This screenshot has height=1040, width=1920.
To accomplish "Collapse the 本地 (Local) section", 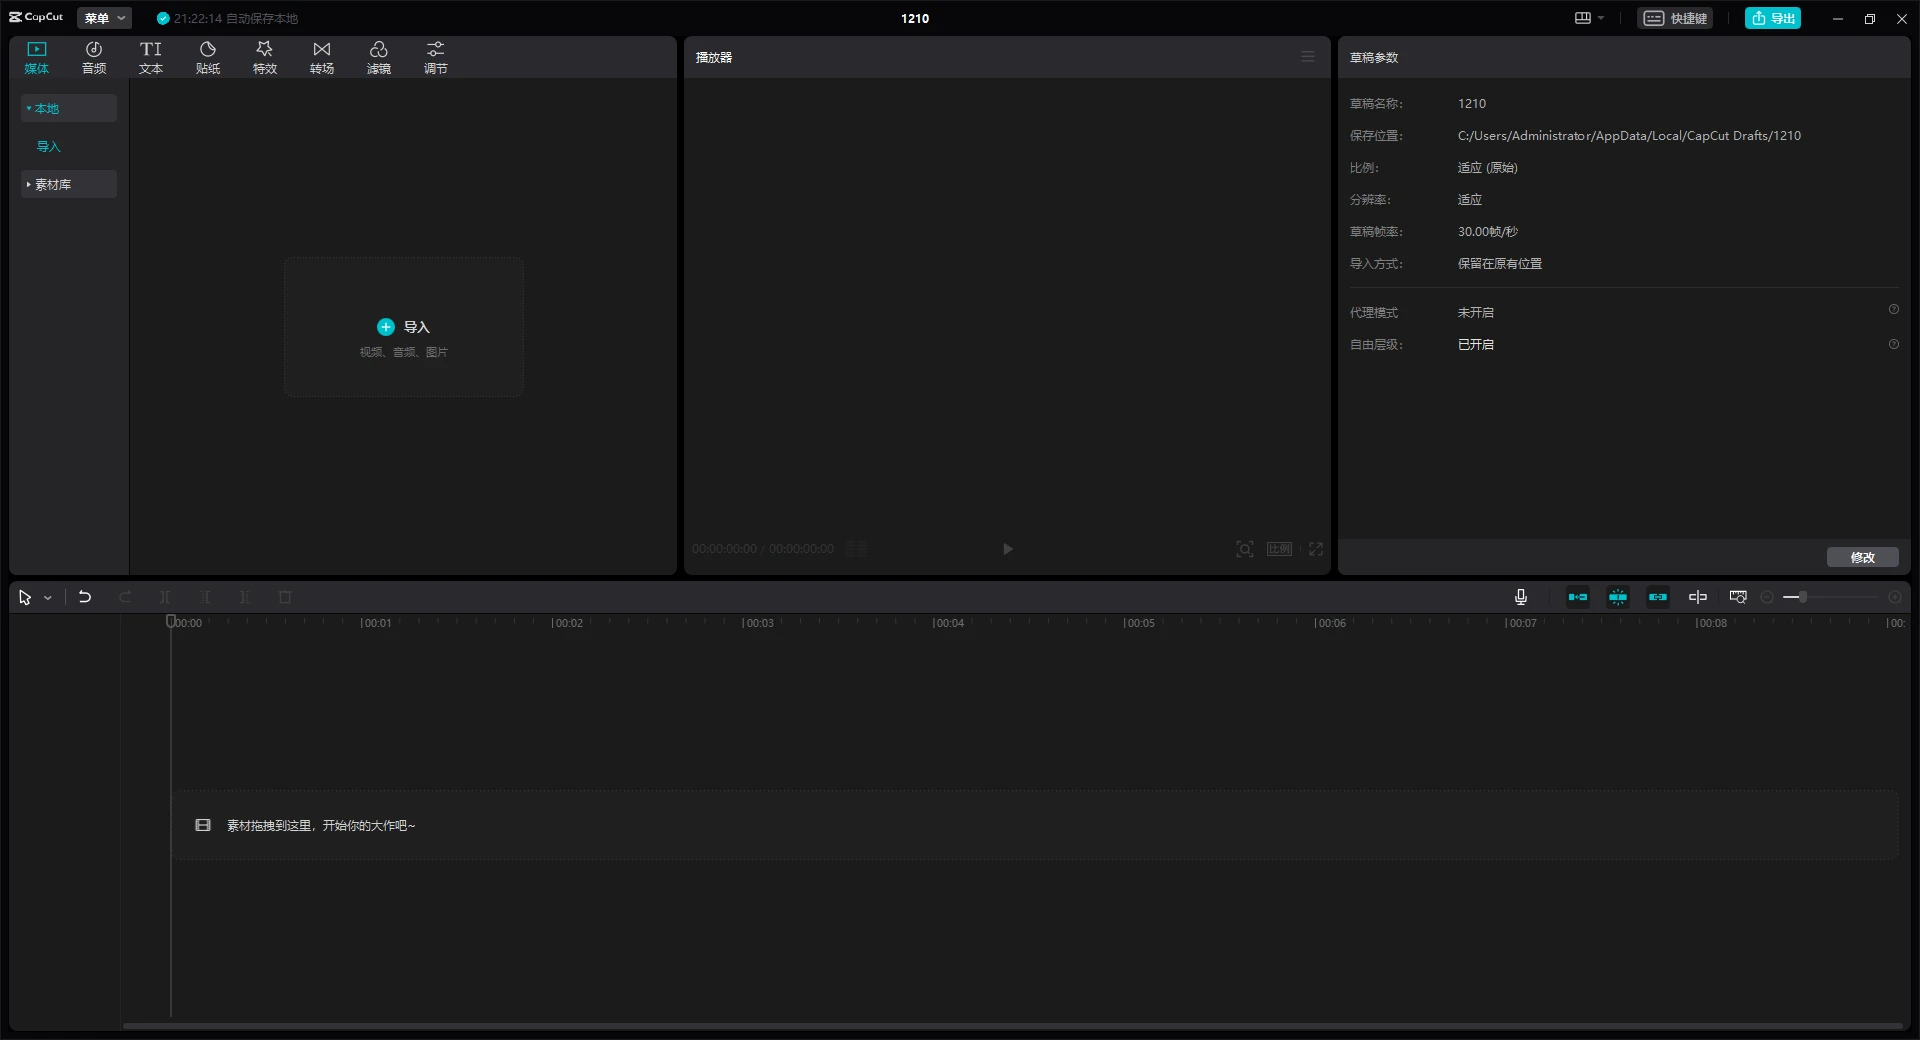I will pos(69,108).
